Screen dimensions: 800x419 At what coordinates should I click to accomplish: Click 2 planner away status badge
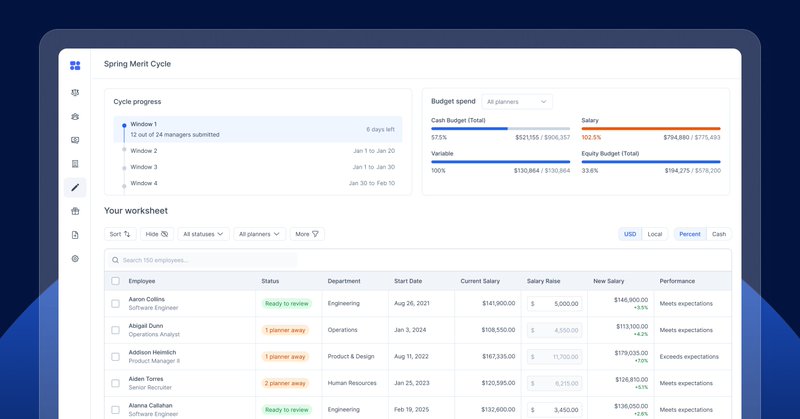[x=285, y=383]
